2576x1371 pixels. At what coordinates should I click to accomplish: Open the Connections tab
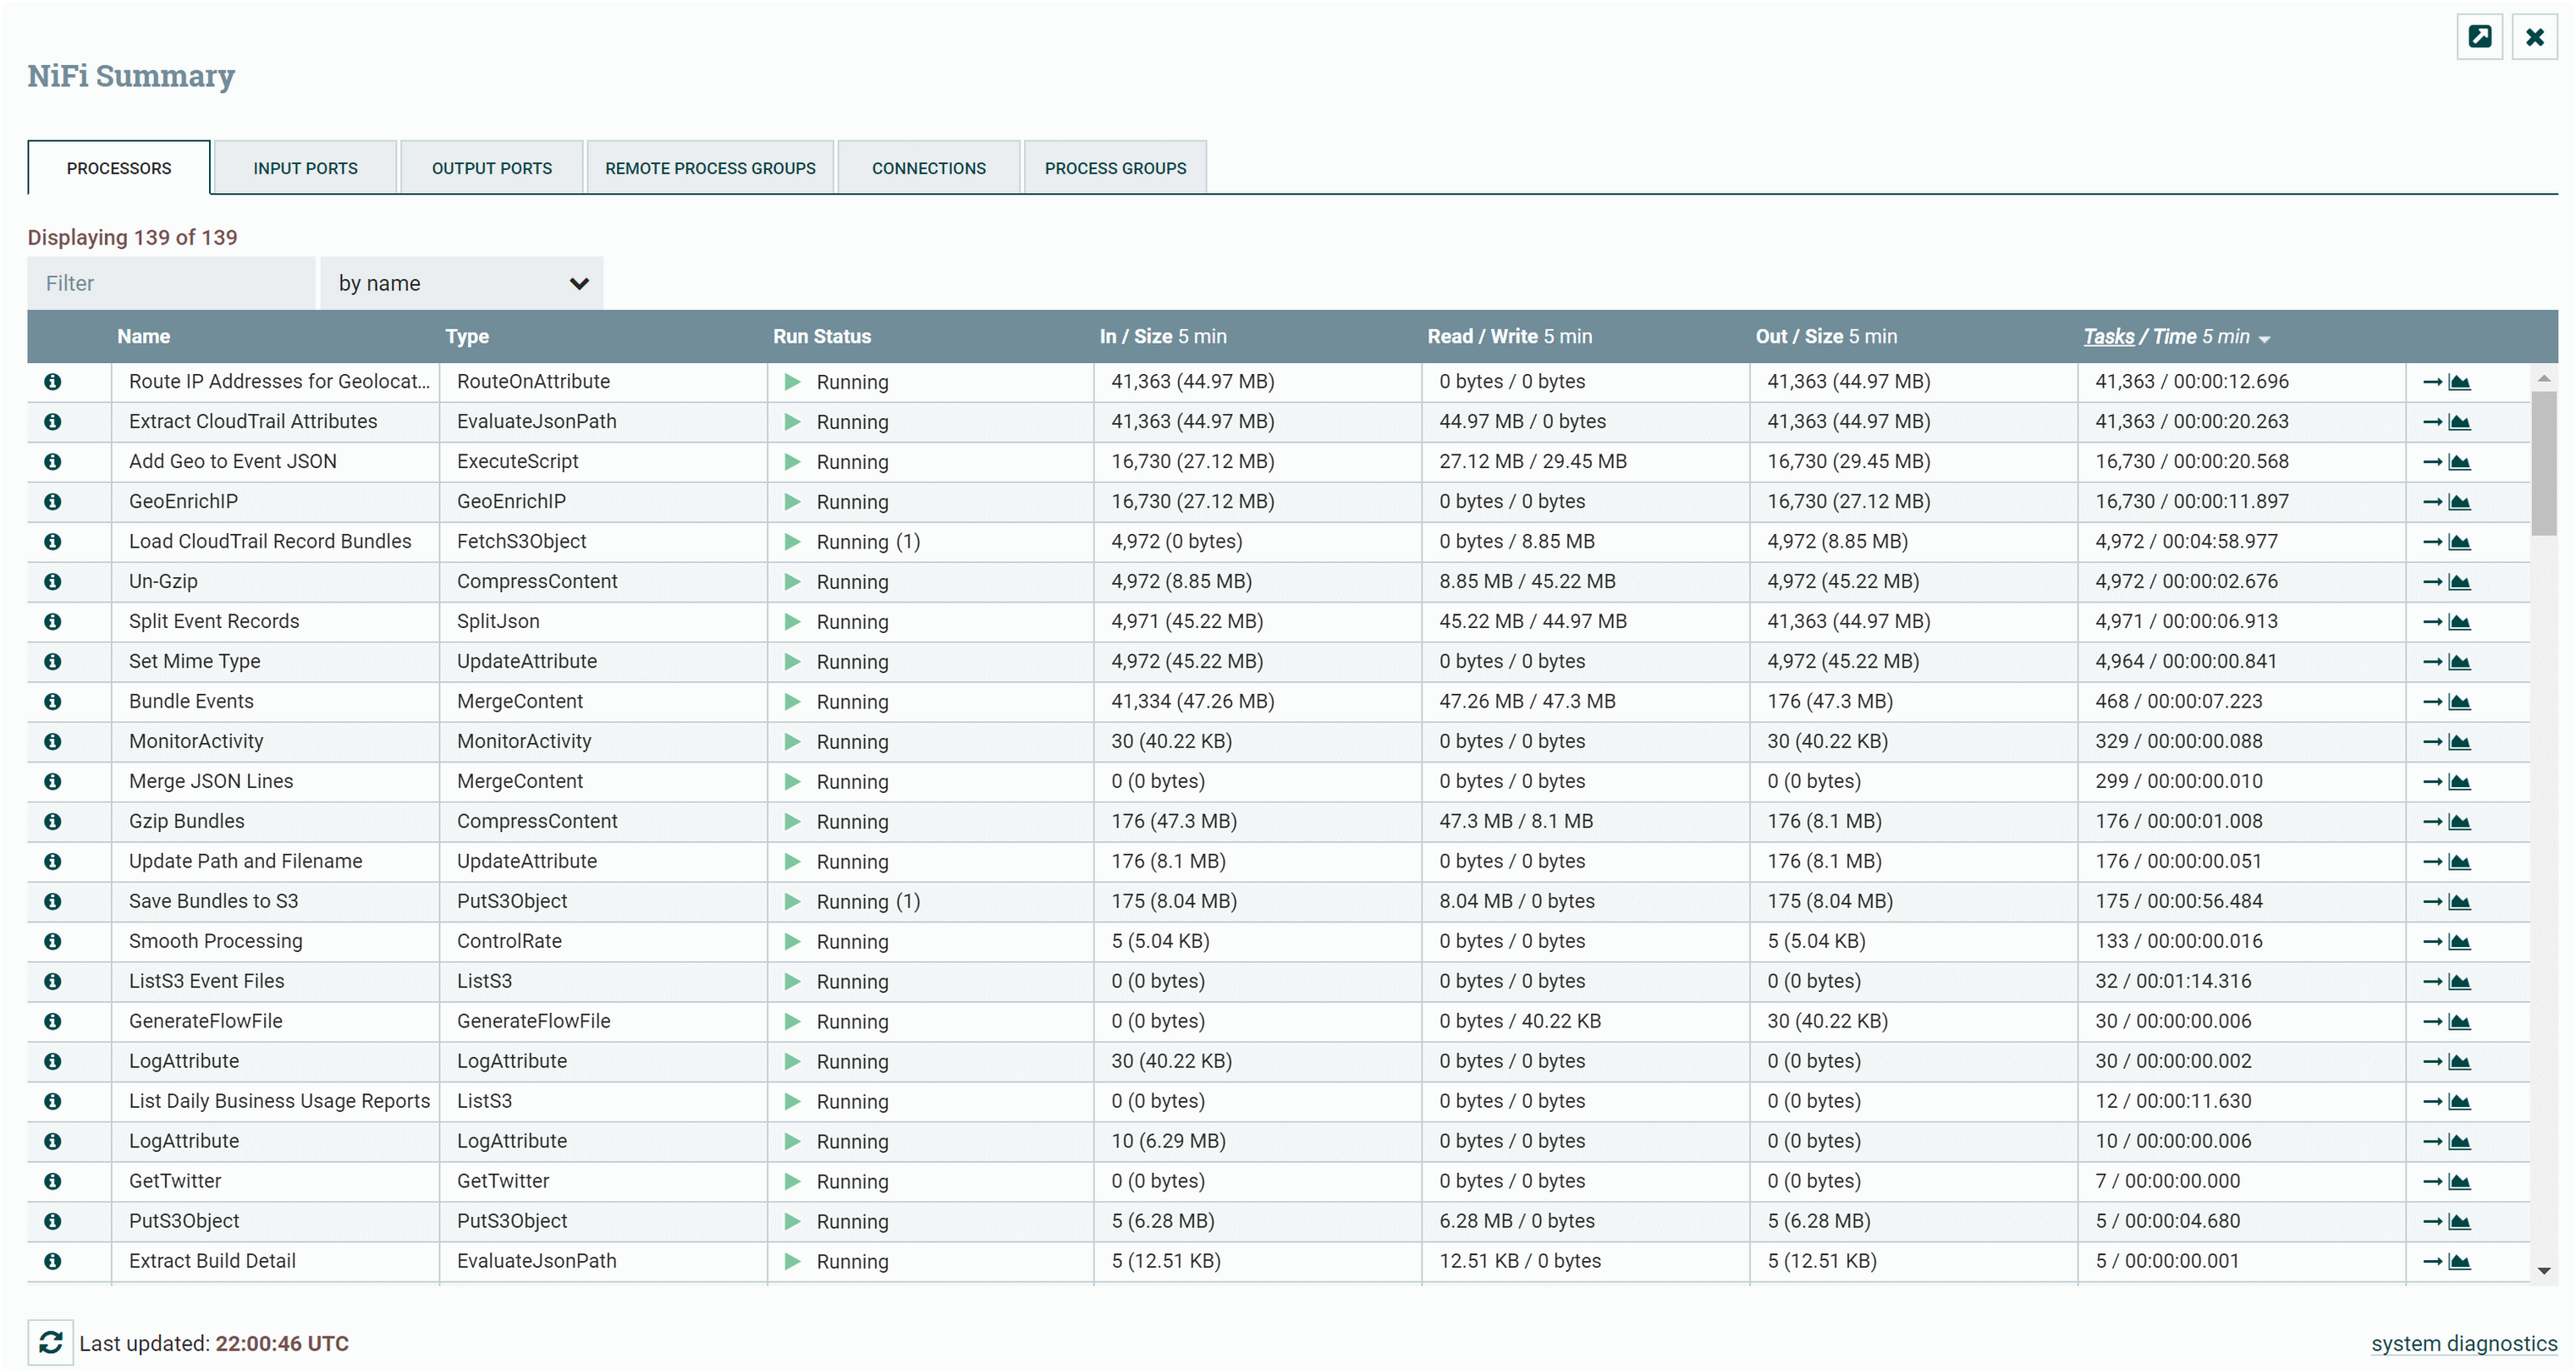(x=929, y=168)
